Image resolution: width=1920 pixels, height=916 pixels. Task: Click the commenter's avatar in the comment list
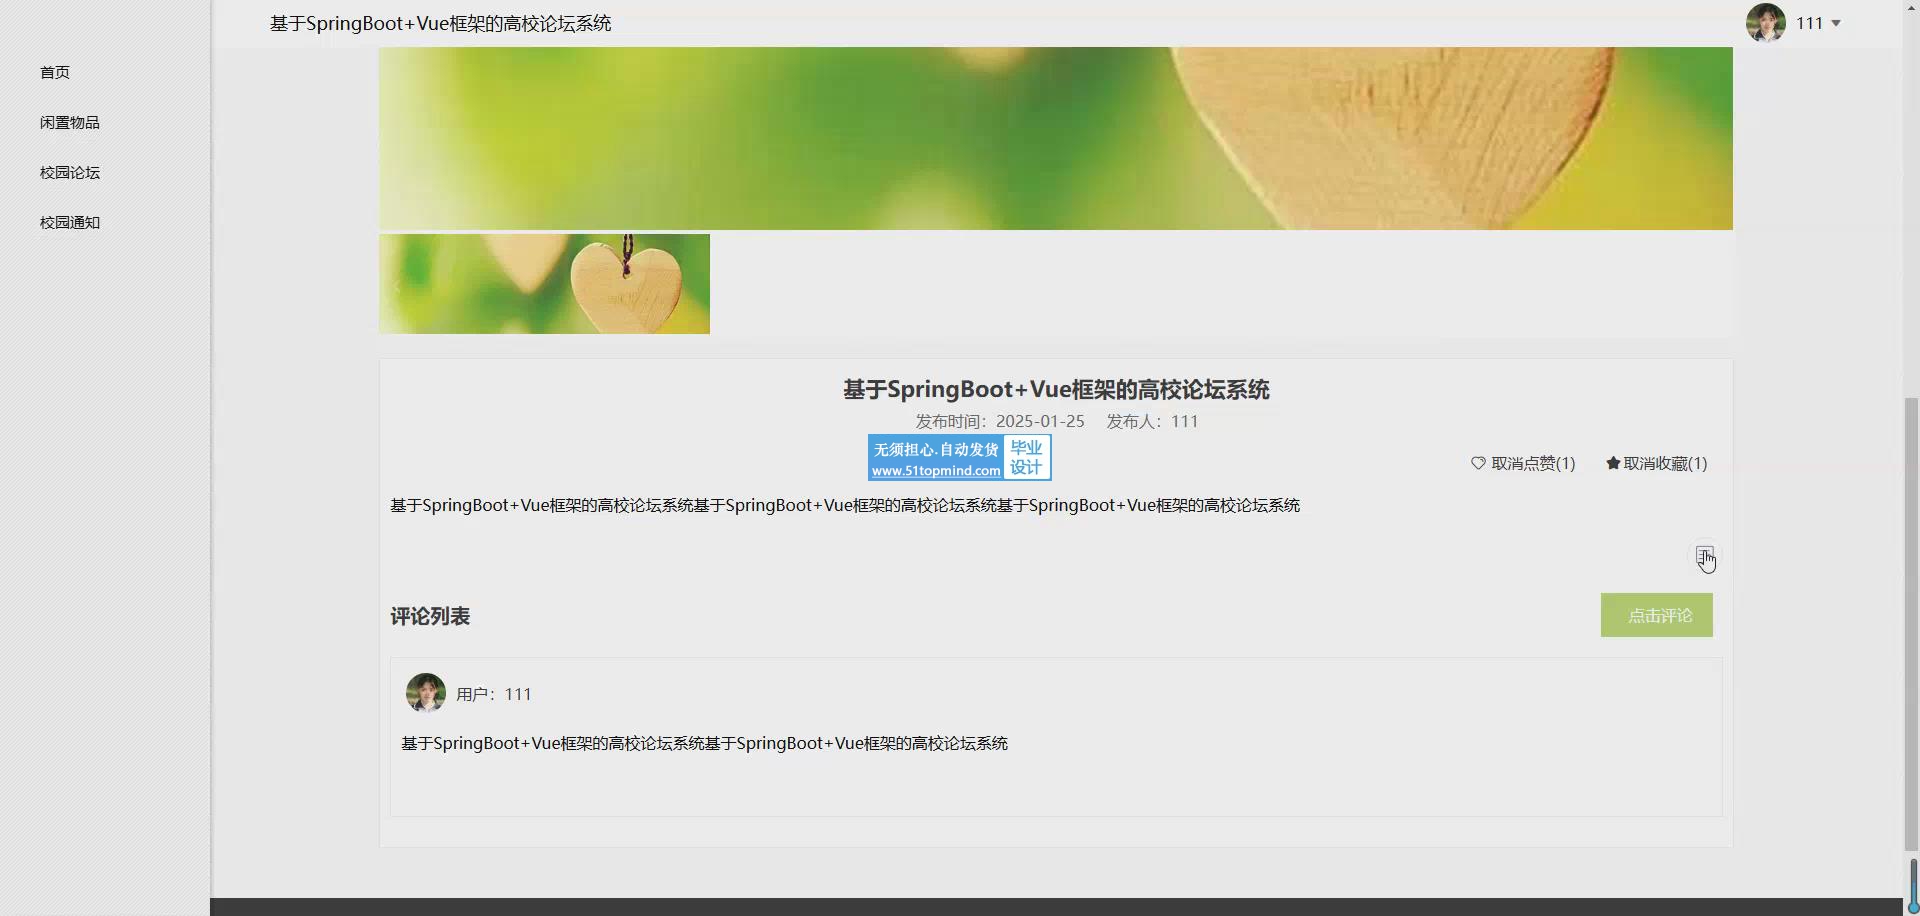[425, 693]
